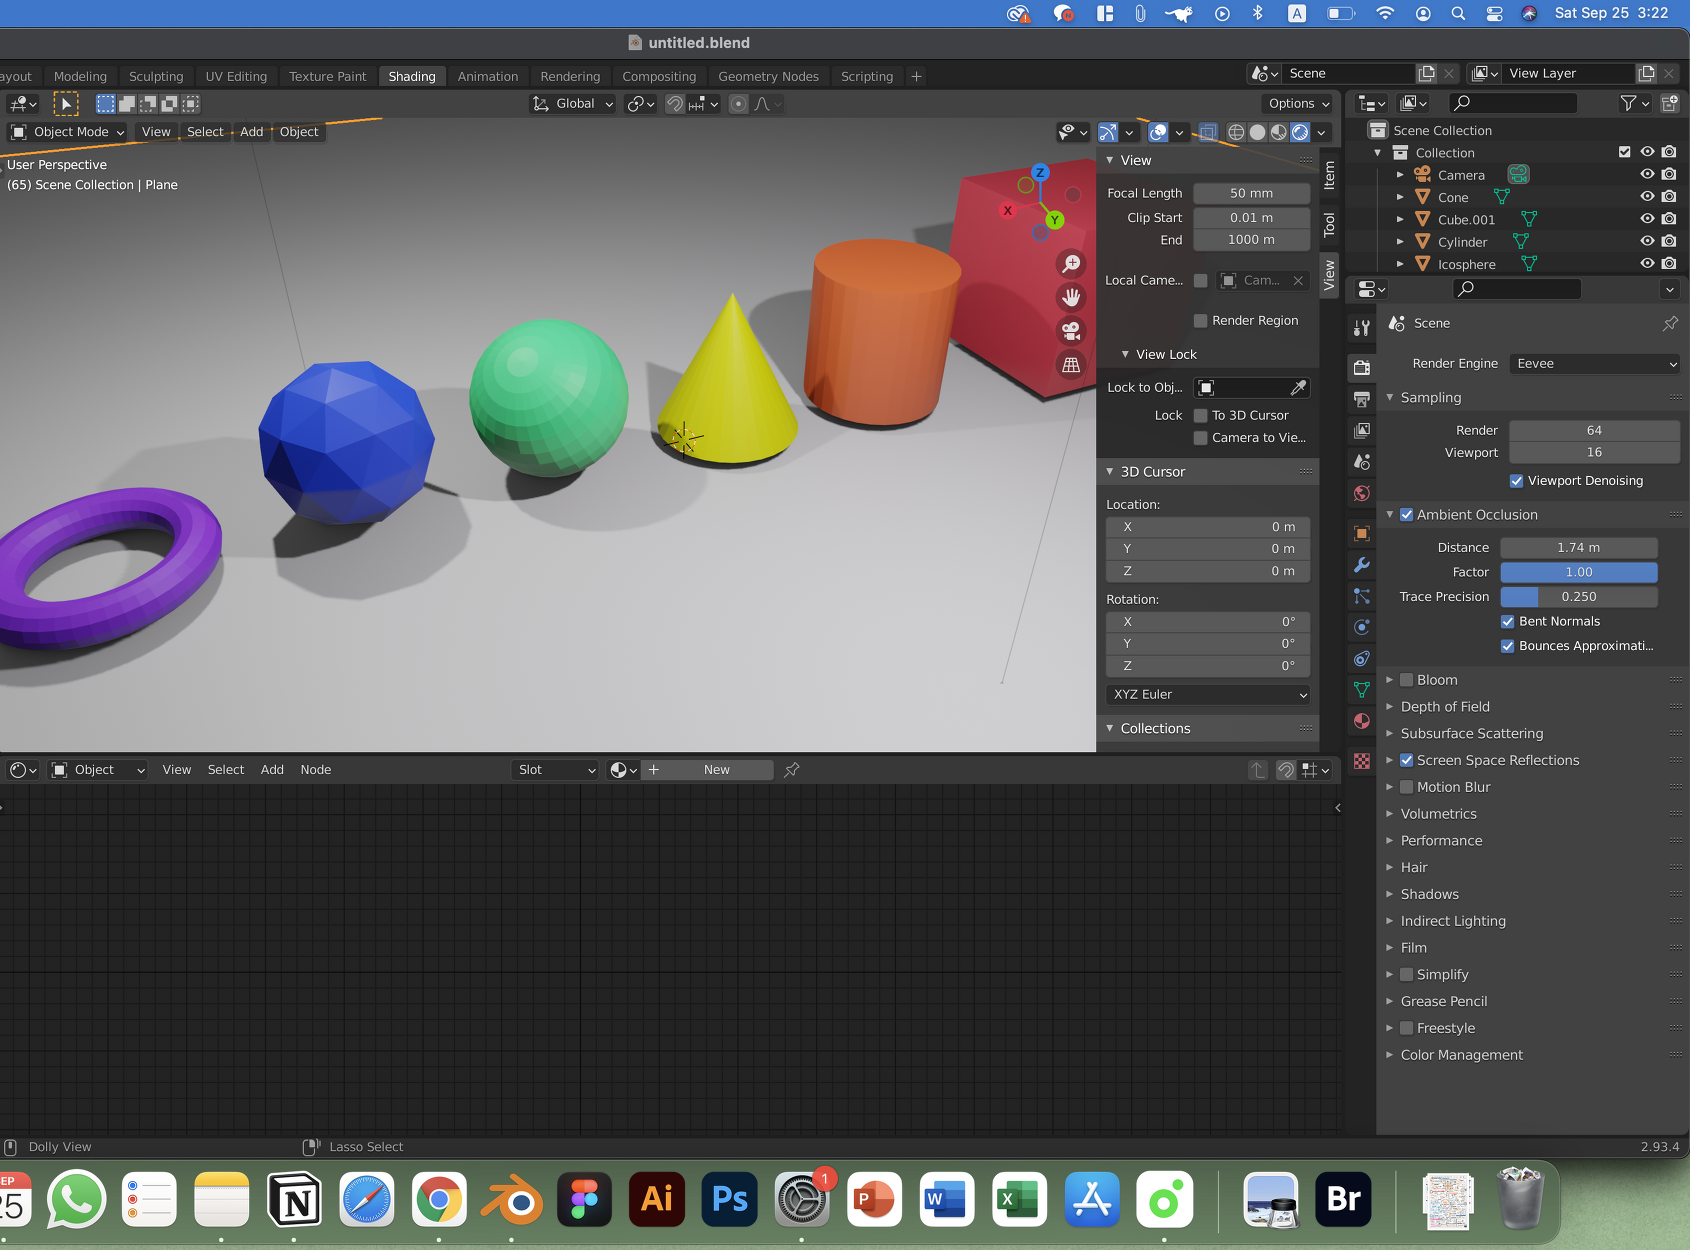Expand the Shadows panel
This screenshot has width=1690, height=1250.
(x=1429, y=895)
